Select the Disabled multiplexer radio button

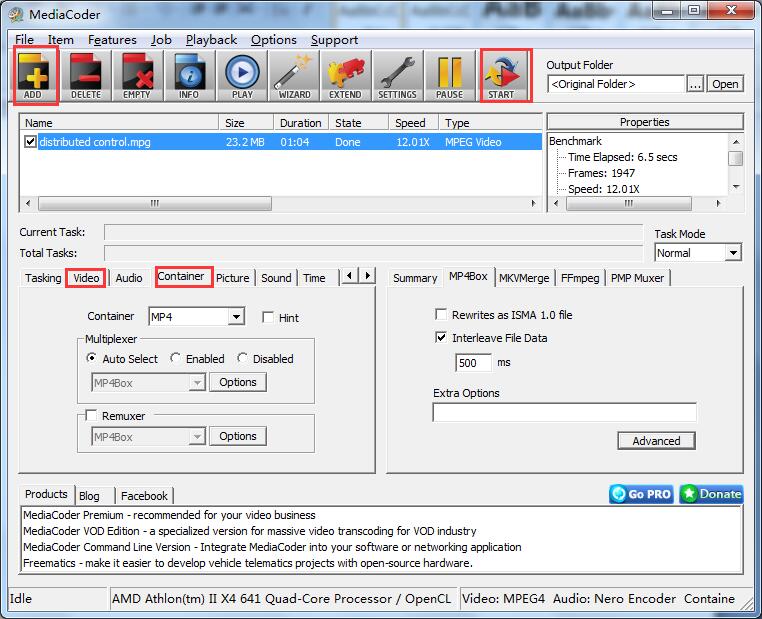pos(243,359)
